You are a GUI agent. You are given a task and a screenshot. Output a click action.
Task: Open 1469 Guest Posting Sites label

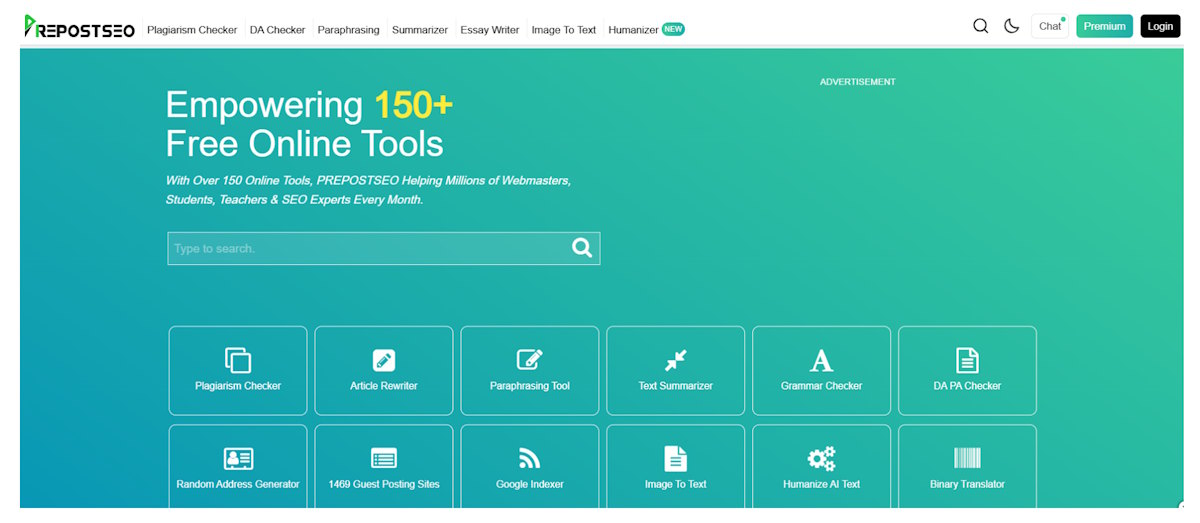[384, 484]
